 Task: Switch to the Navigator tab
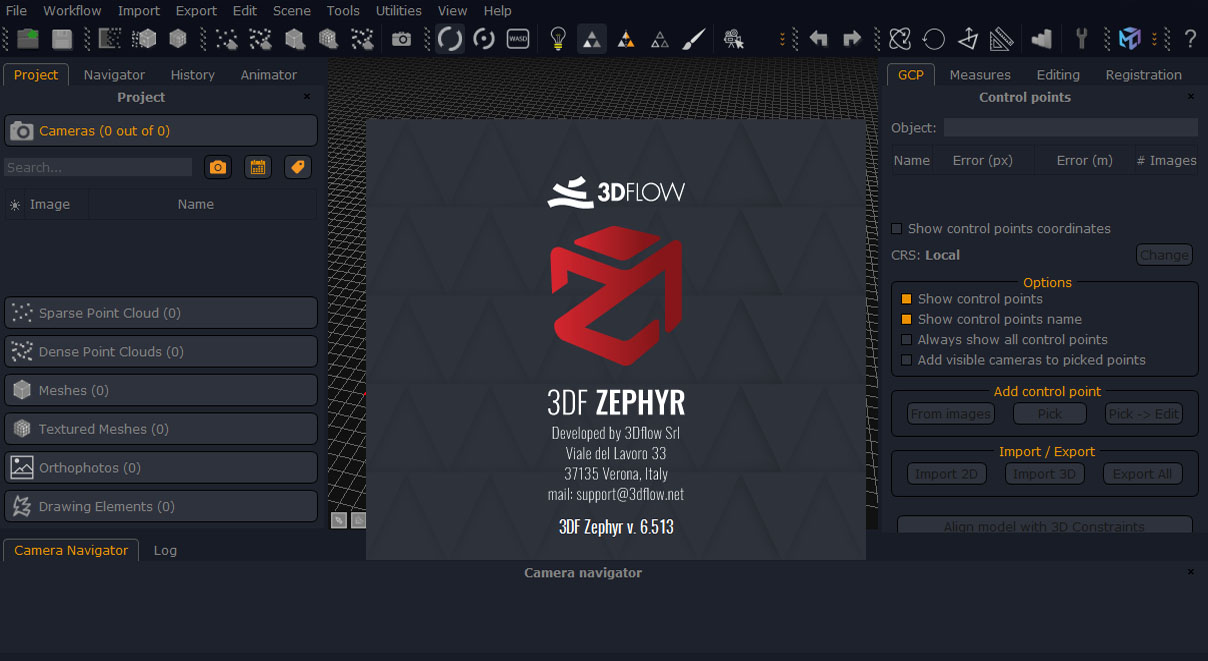pos(114,75)
